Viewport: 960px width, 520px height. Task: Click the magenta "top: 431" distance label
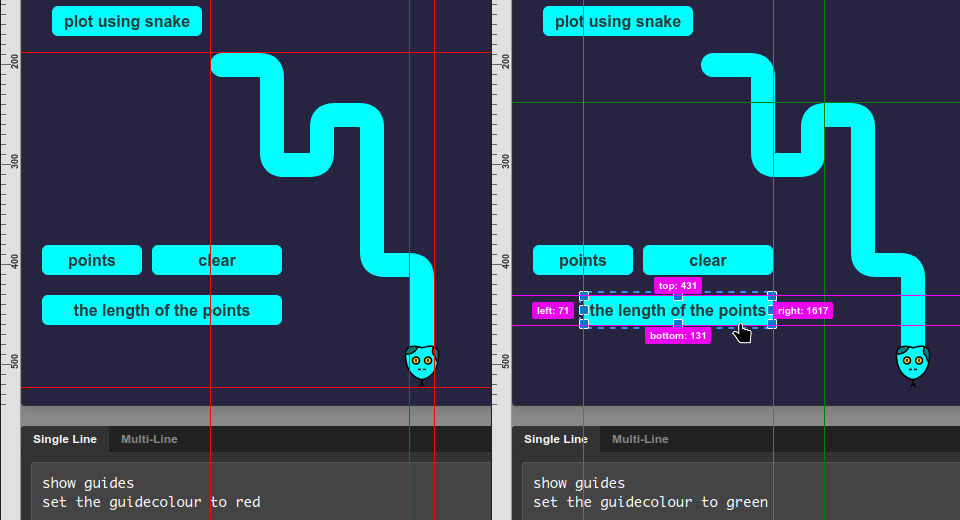(677, 286)
